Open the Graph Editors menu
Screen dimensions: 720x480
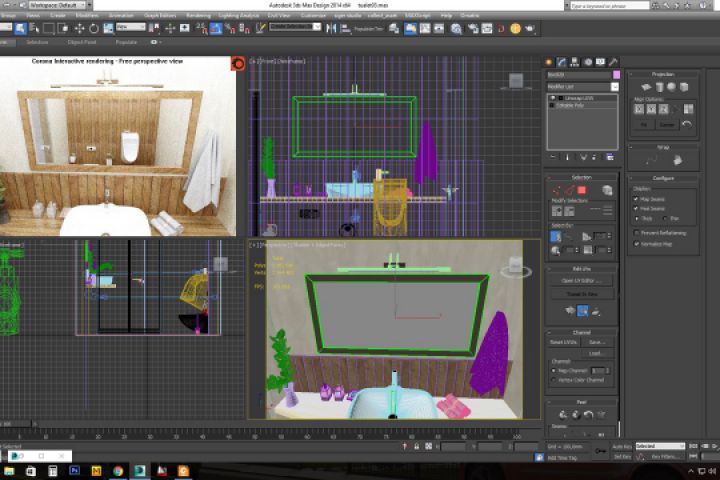(x=160, y=16)
